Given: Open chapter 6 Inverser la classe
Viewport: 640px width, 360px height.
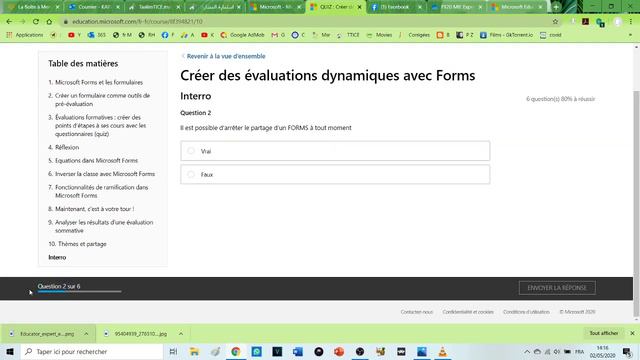Looking at the screenshot, I should tap(105, 174).
